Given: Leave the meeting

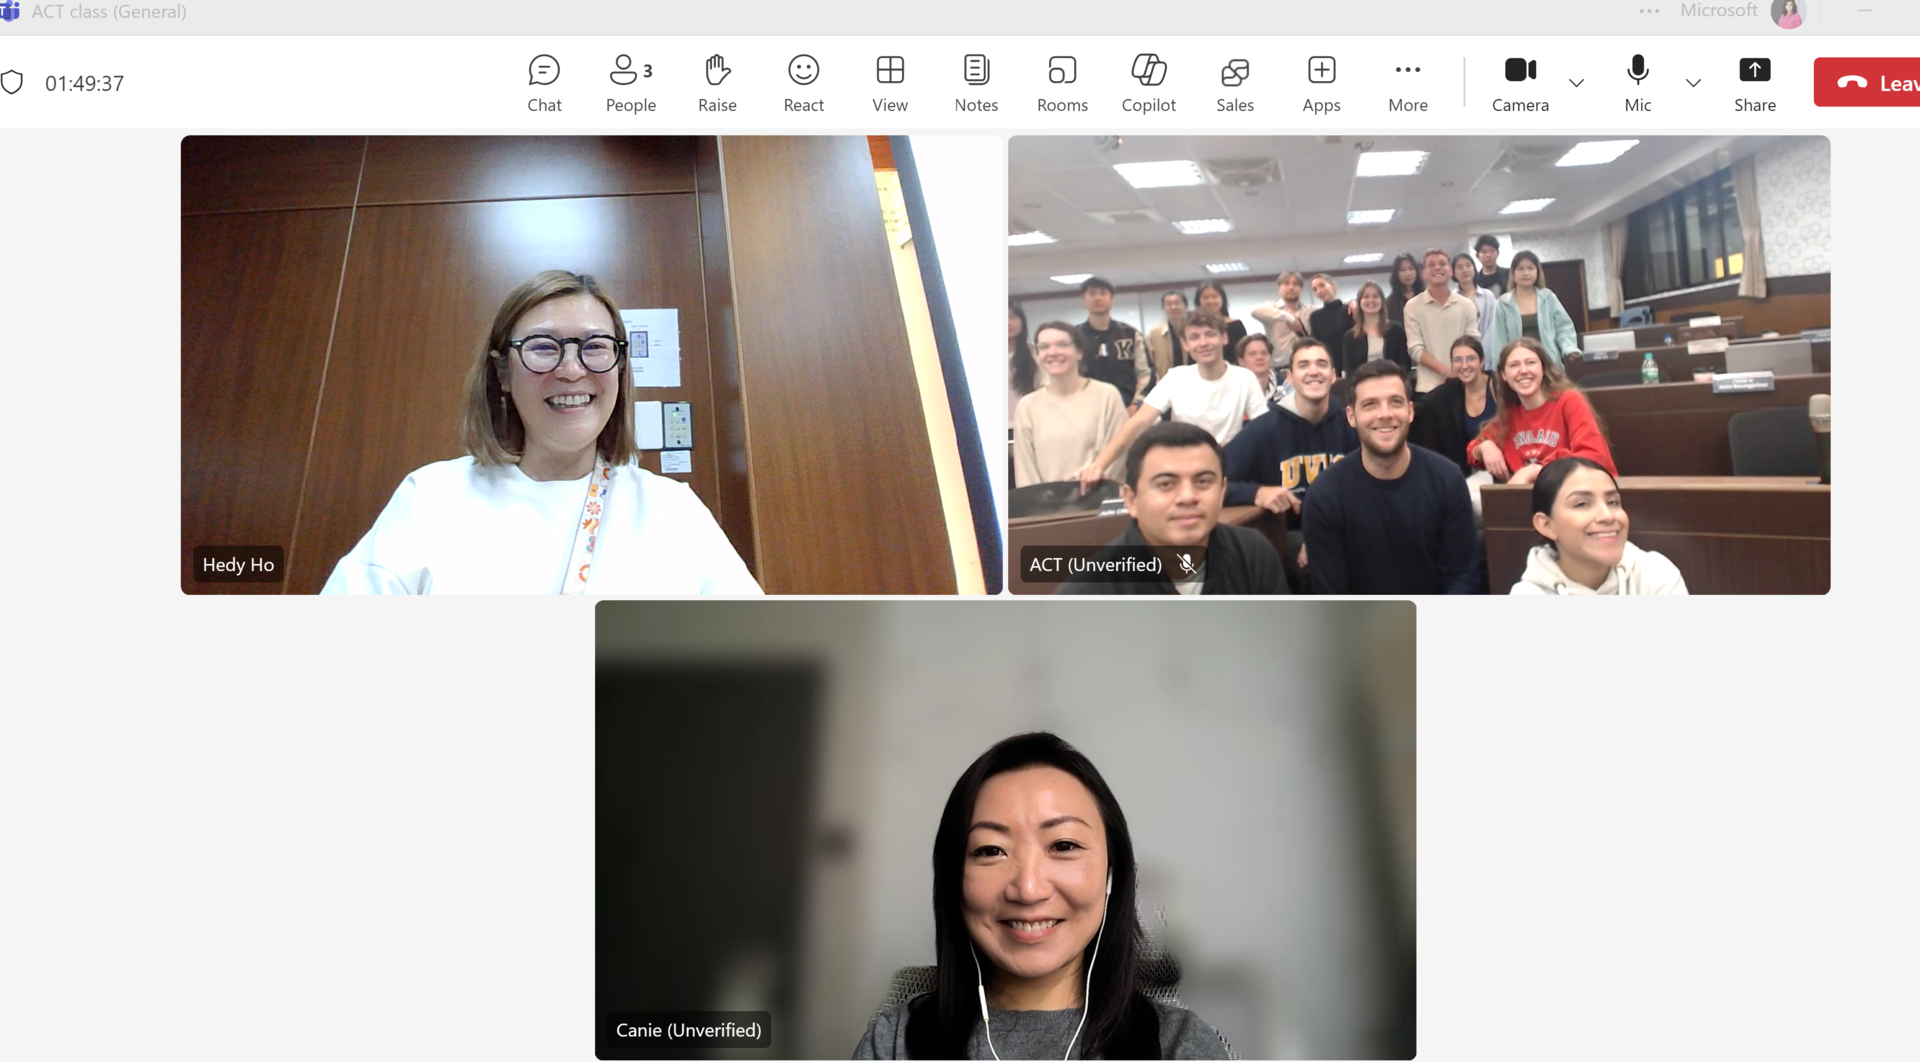Looking at the screenshot, I should (x=1870, y=83).
